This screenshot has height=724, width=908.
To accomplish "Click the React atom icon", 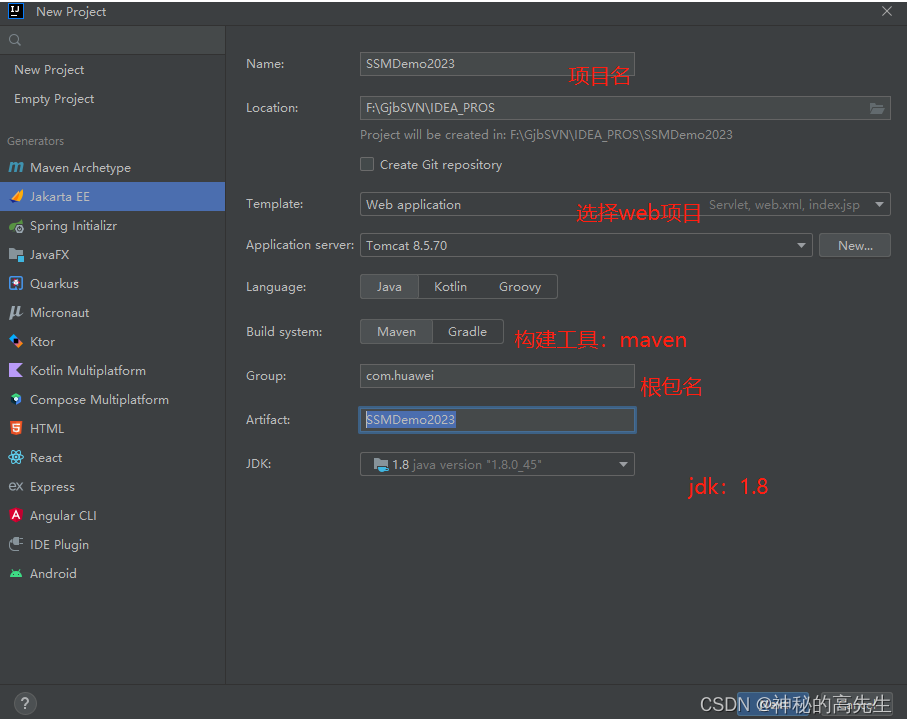I will [x=16, y=457].
